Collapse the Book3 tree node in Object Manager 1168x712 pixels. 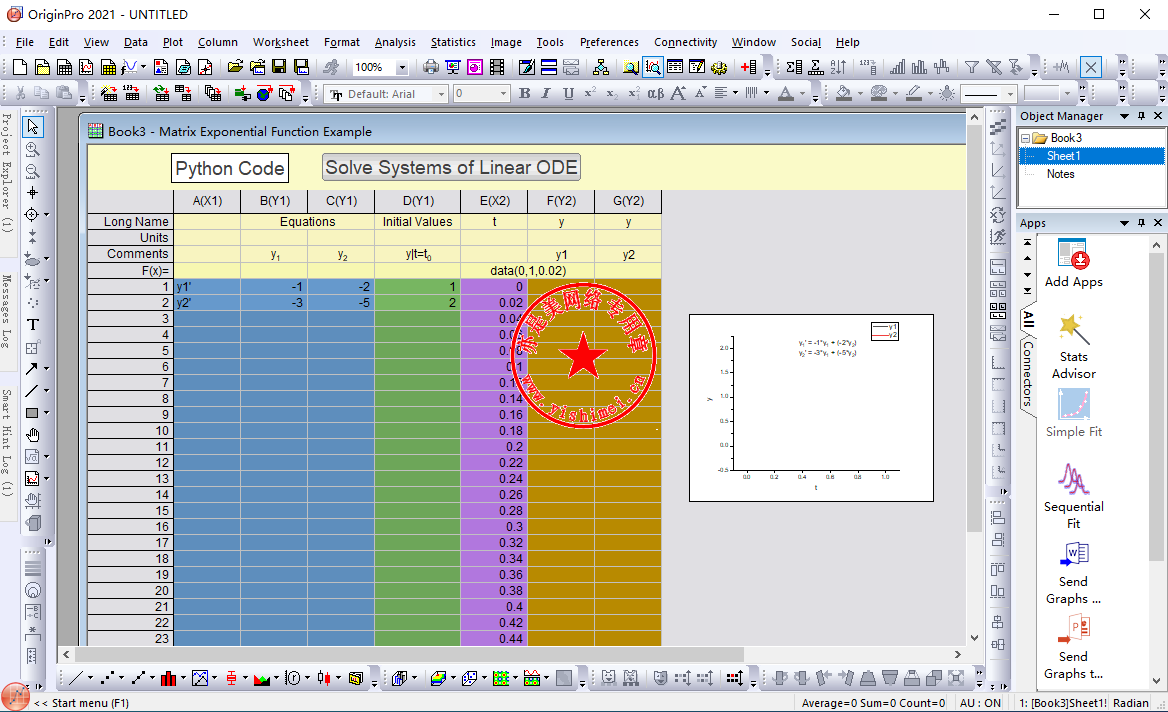click(1025, 138)
